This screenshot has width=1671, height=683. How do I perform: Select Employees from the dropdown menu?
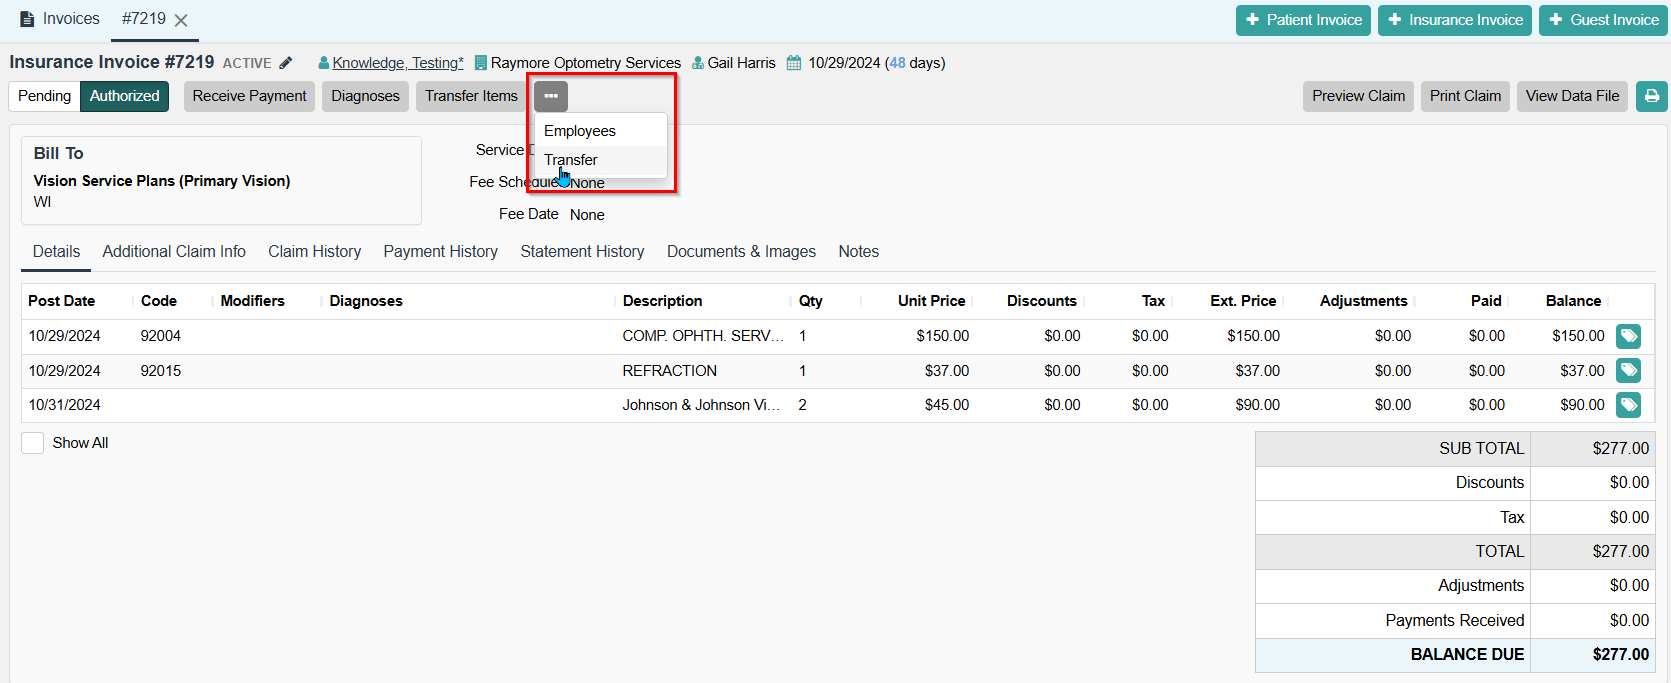(x=580, y=131)
